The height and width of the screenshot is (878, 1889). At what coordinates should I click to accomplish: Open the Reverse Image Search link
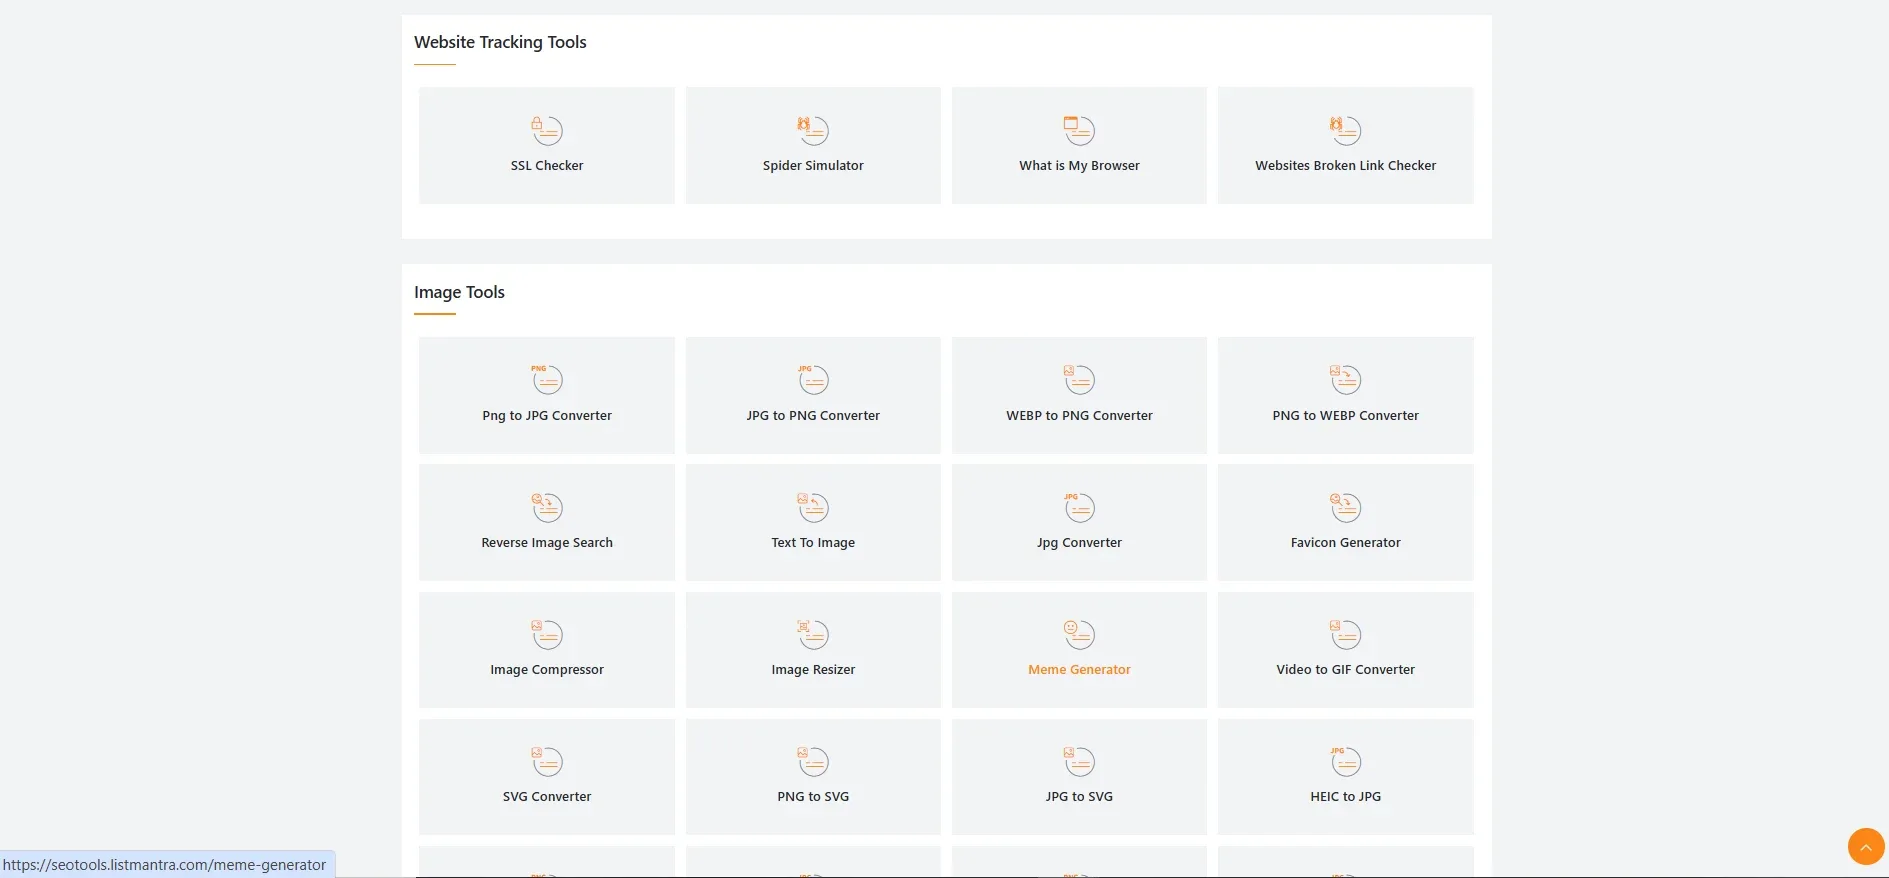click(547, 543)
